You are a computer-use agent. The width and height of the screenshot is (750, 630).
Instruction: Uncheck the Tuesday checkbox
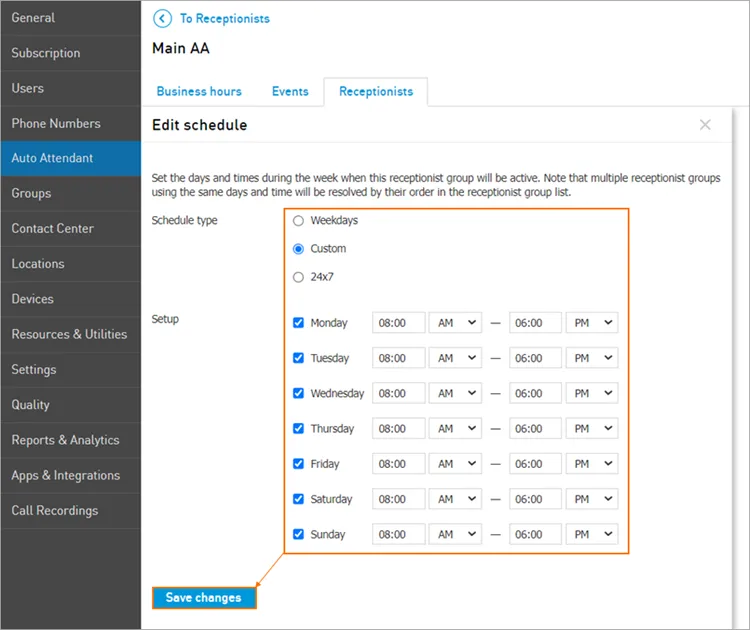click(x=298, y=358)
